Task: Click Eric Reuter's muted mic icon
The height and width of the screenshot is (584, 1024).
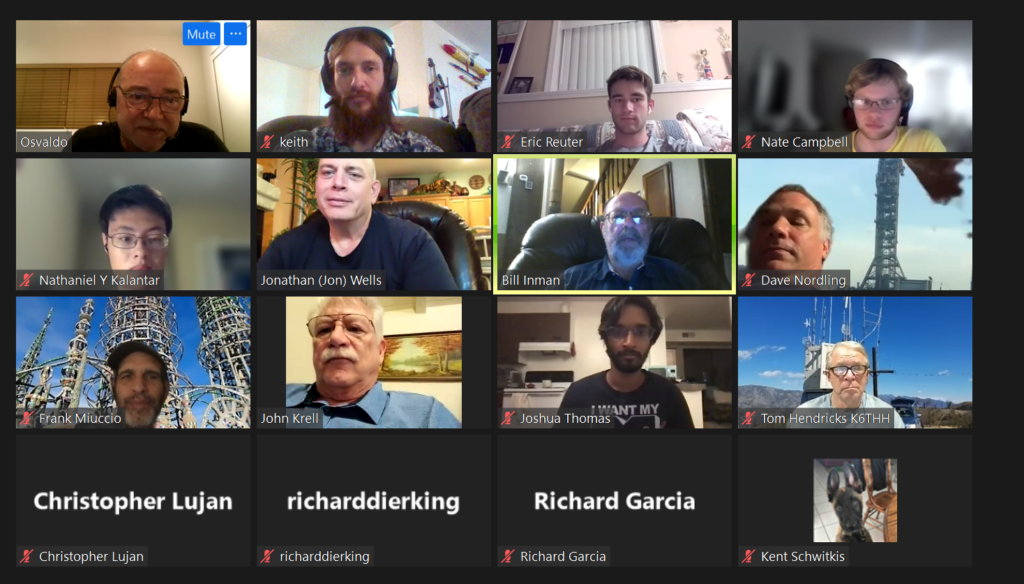Action: point(508,142)
